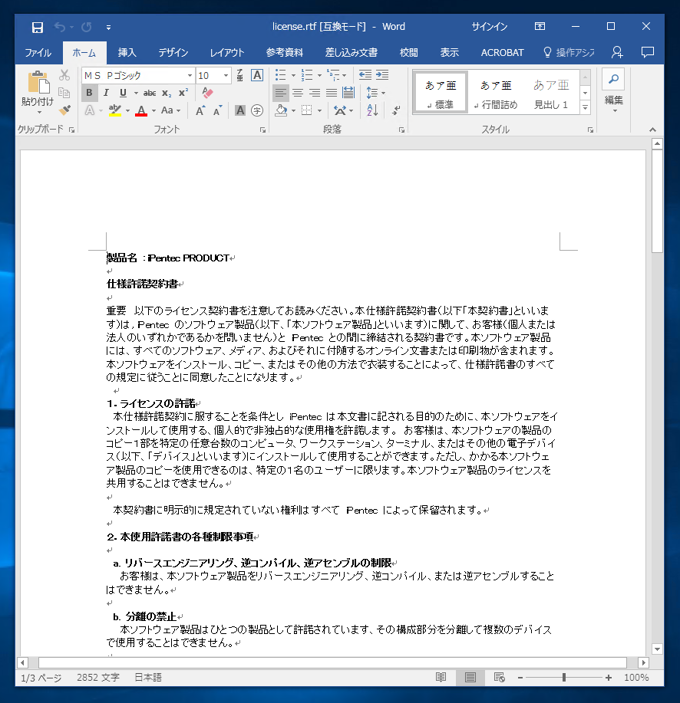Toggle subscript formatting
This screenshot has height=703, width=680.
(166, 93)
